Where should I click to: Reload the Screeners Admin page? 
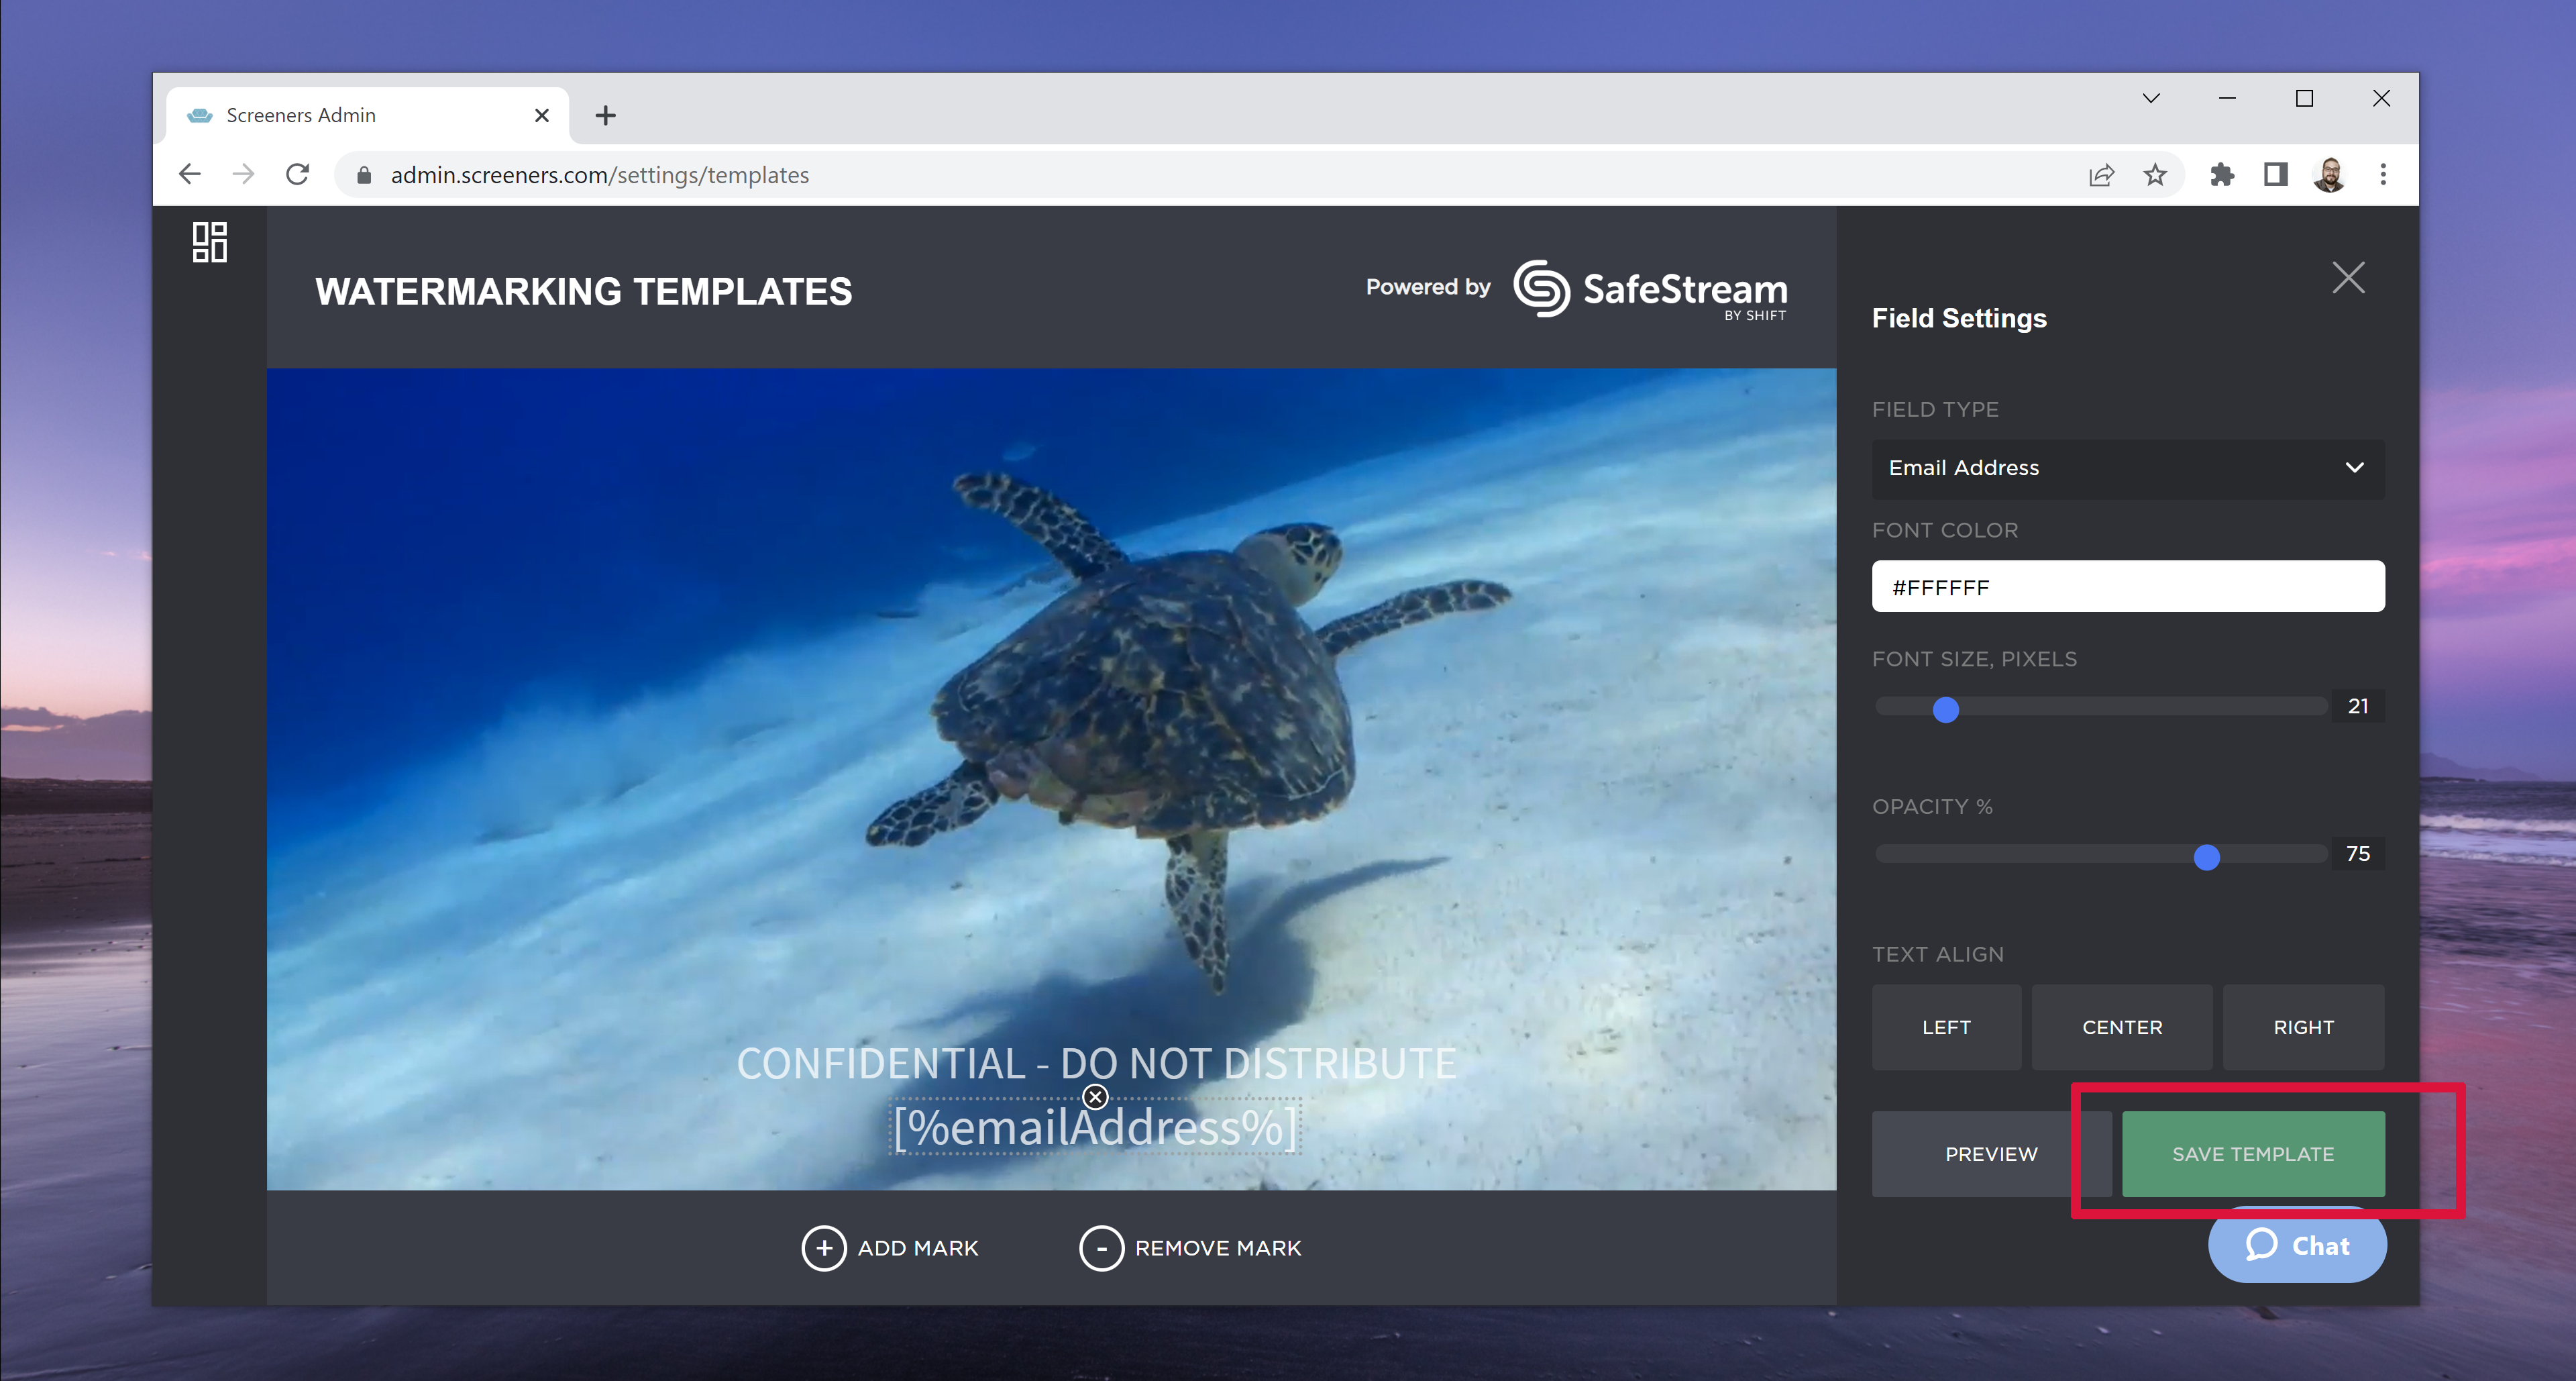pos(297,175)
